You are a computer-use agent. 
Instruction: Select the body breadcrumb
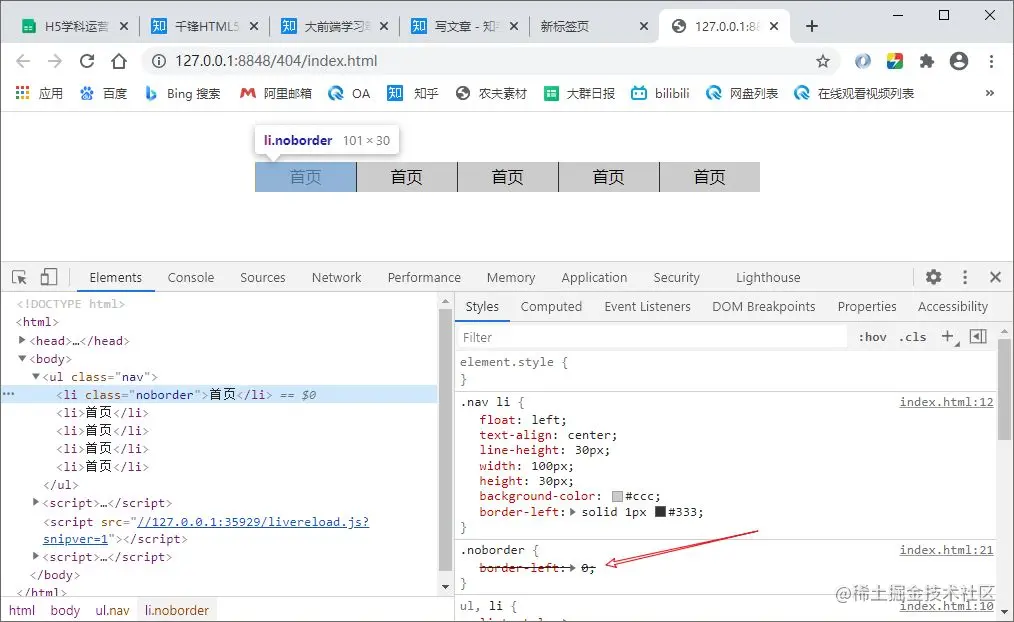[65, 610]
